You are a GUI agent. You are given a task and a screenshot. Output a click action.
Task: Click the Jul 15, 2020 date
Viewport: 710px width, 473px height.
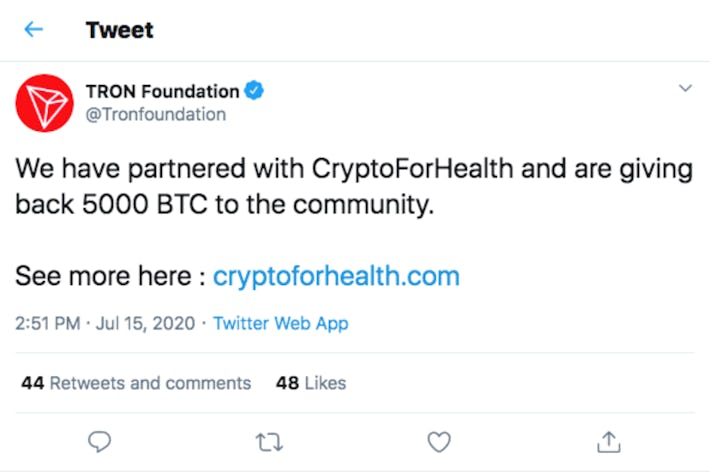point(145,324)
